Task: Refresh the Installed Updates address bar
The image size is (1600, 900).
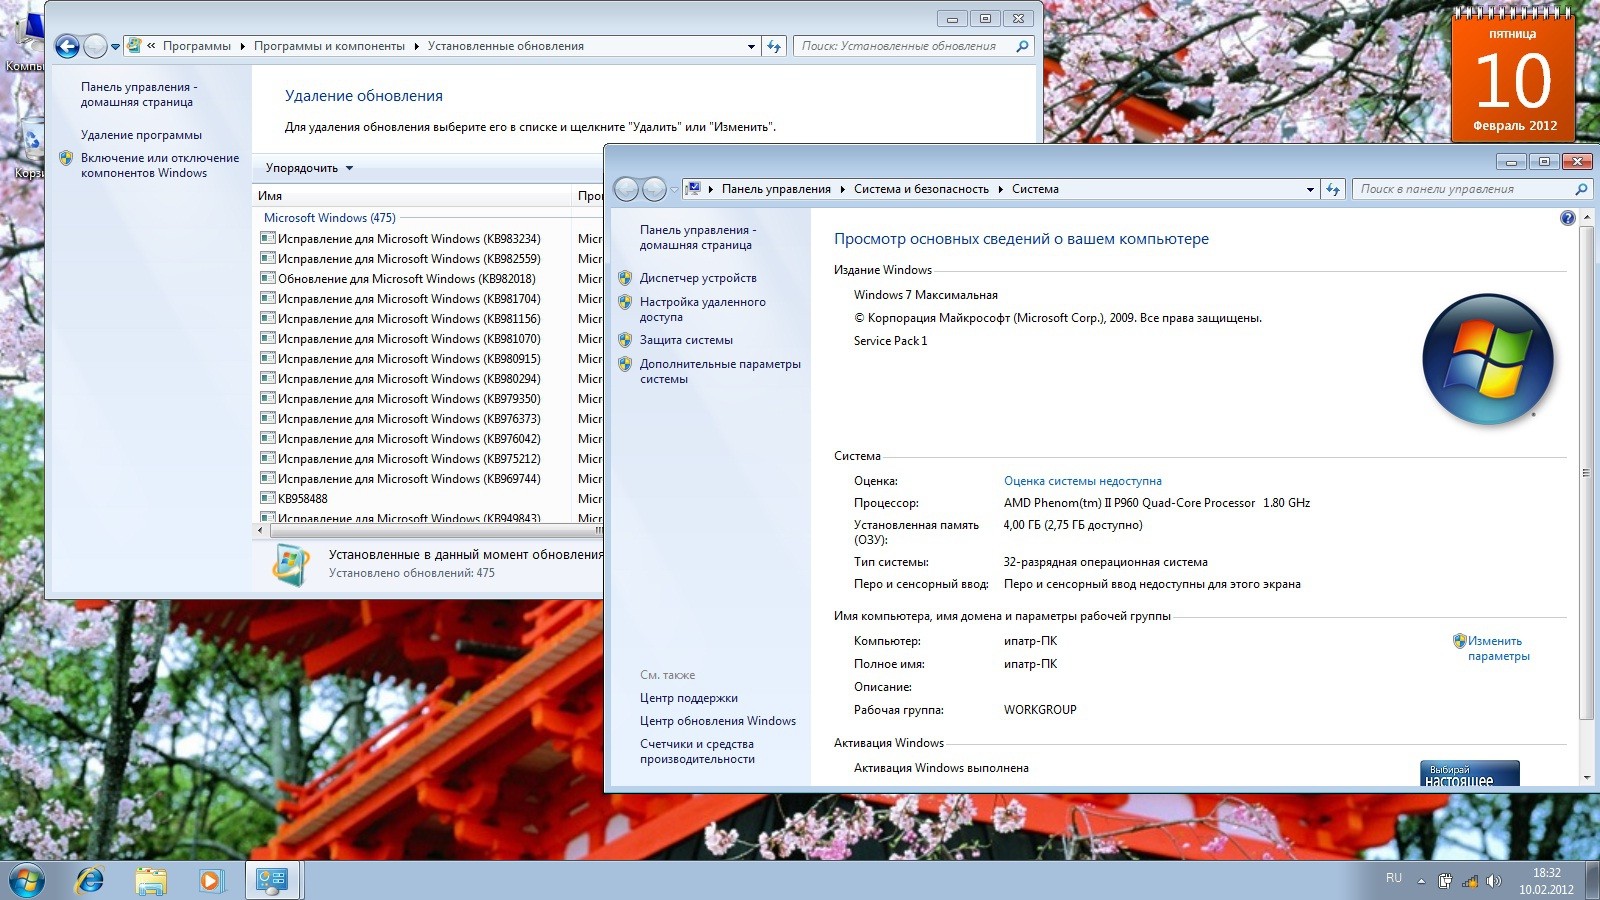Action: [x=774, y=46]
